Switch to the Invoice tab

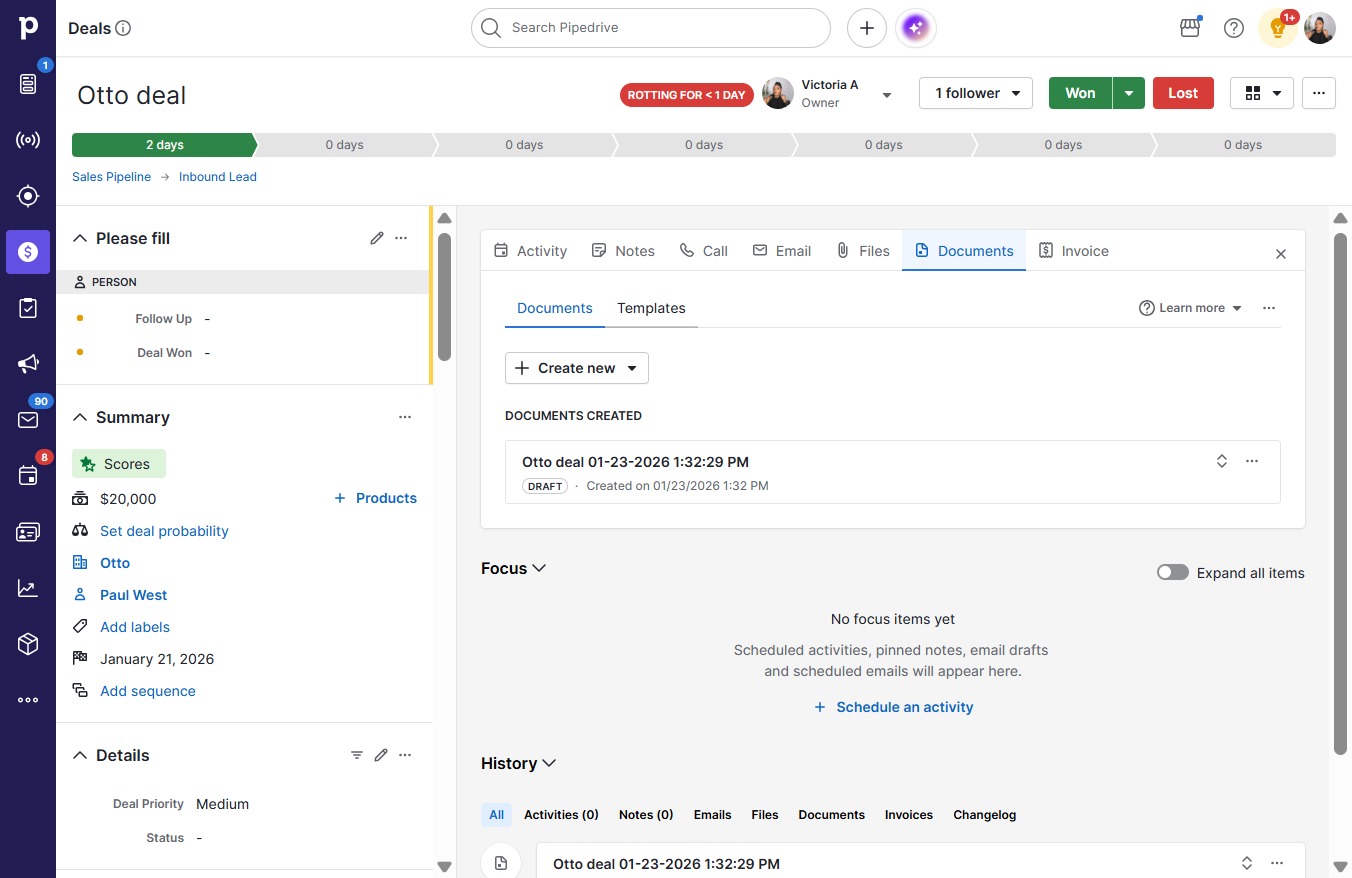(1074, 251)
